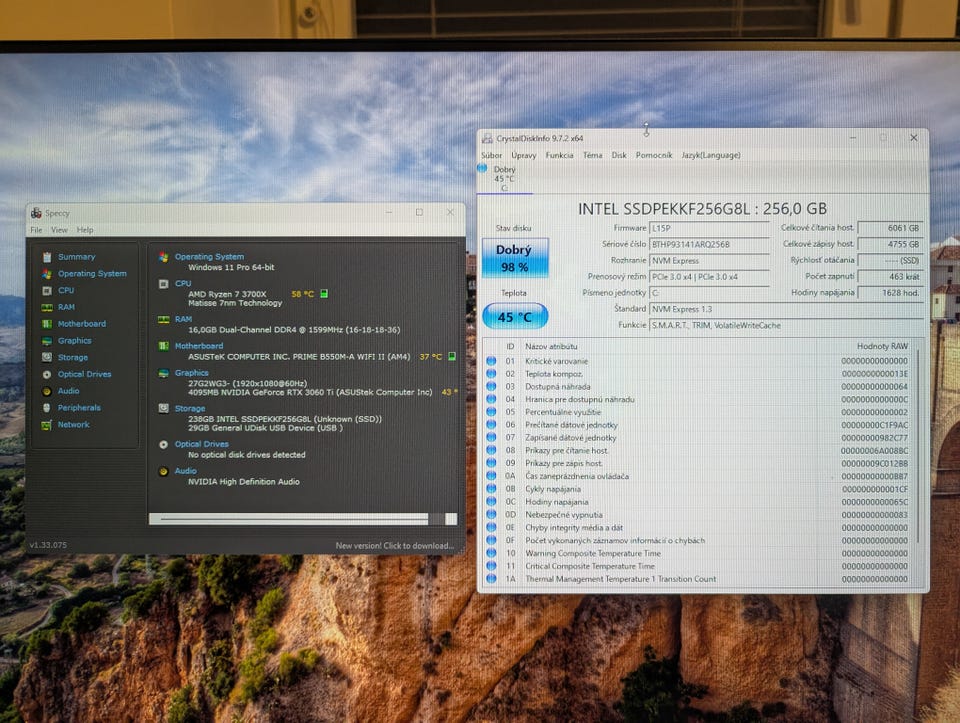
Task: Click CPU temperature indicator icon beside 58 °C
Action: [324, 294]
